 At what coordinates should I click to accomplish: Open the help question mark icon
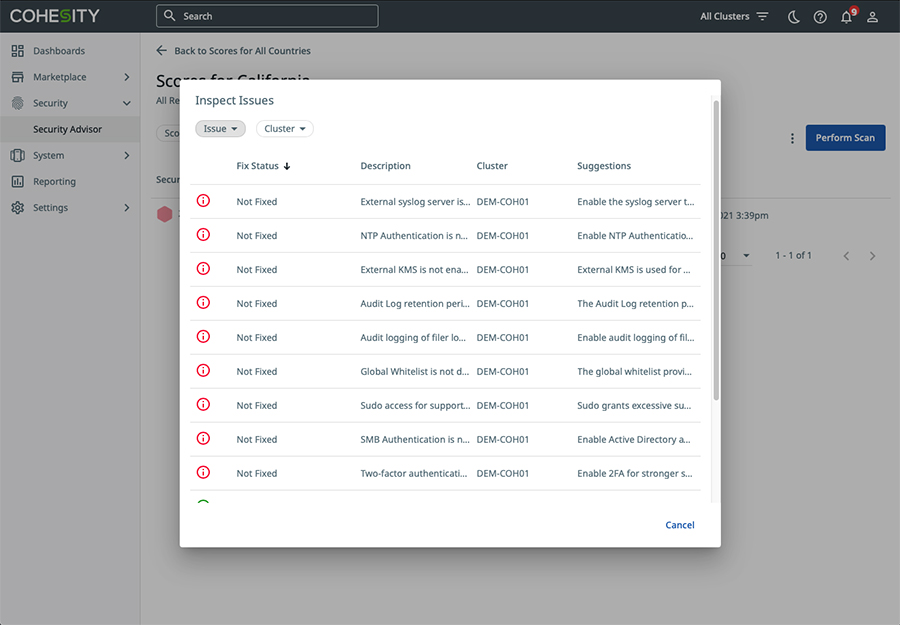click(820, 17)
